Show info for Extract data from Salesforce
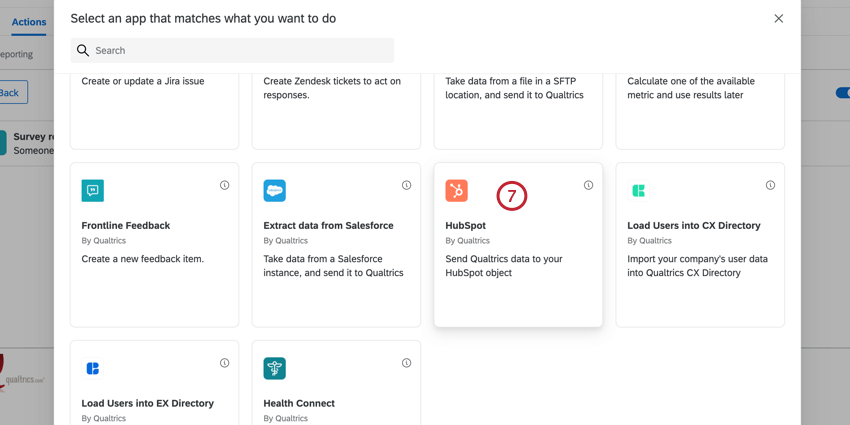Image resolution: width=850 pixels, height=425 pixels. tap(406, 185)
